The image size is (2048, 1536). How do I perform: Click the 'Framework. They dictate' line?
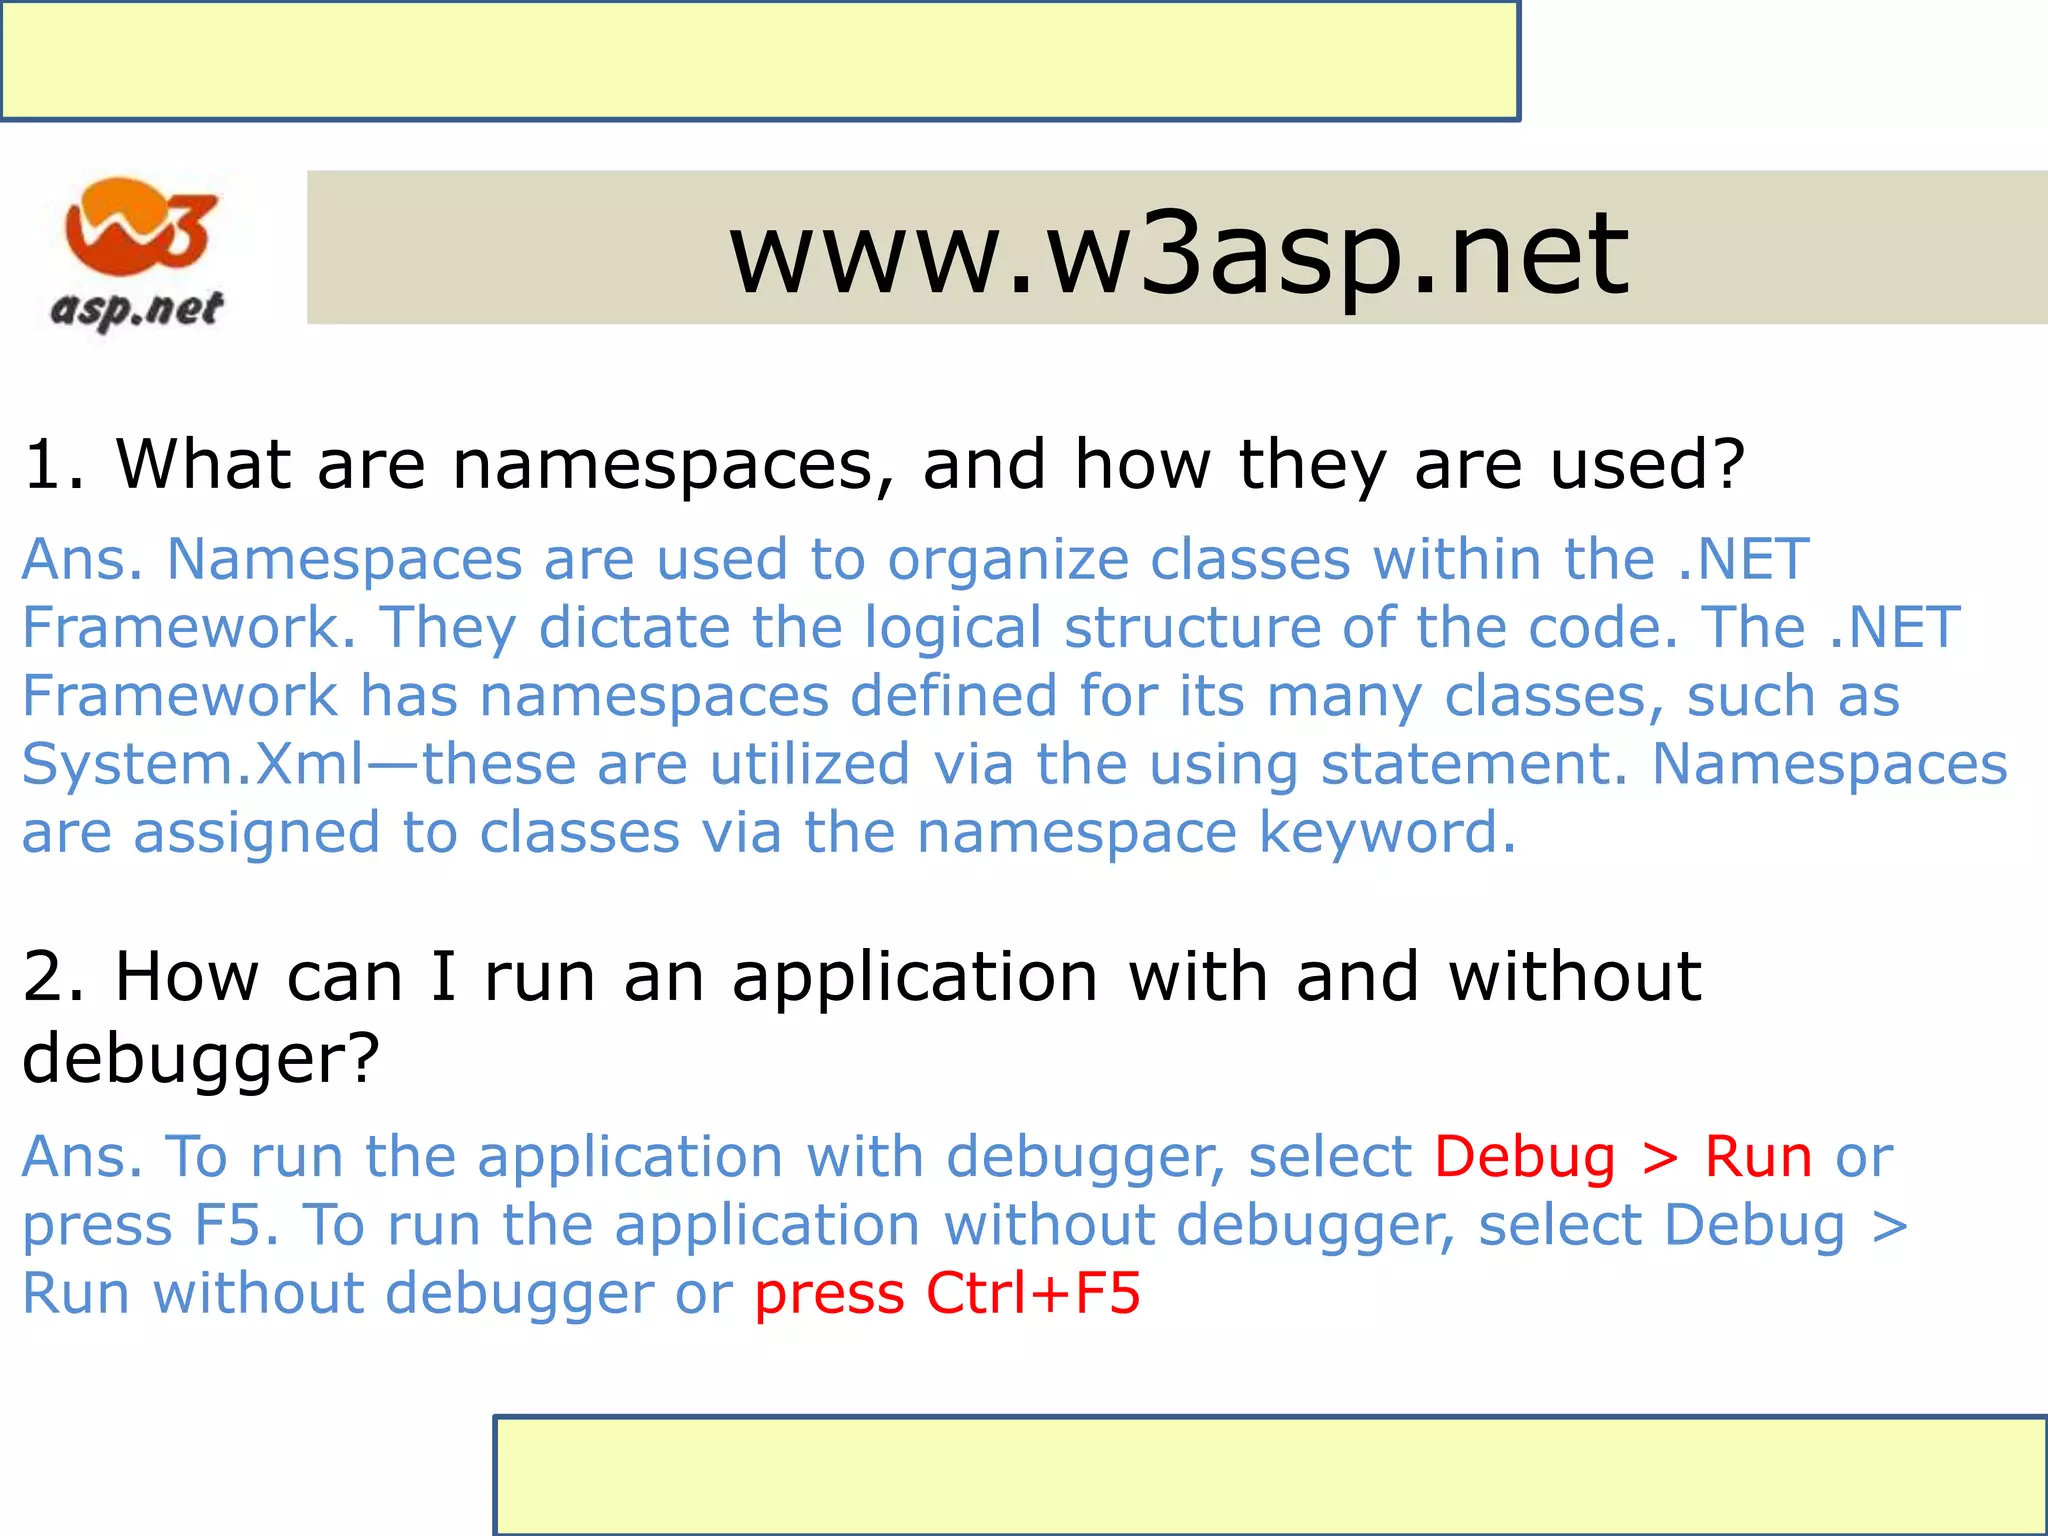tap(375, 628)
